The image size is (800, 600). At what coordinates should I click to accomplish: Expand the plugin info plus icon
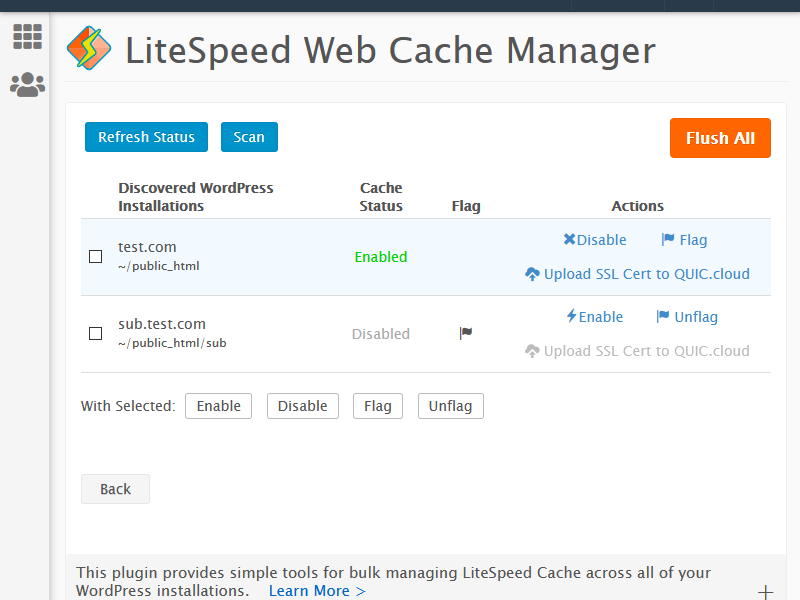tap(765, 592)
